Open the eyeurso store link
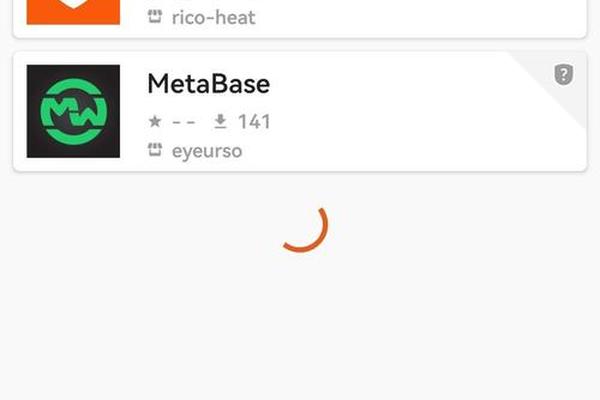 click(207, 152)
